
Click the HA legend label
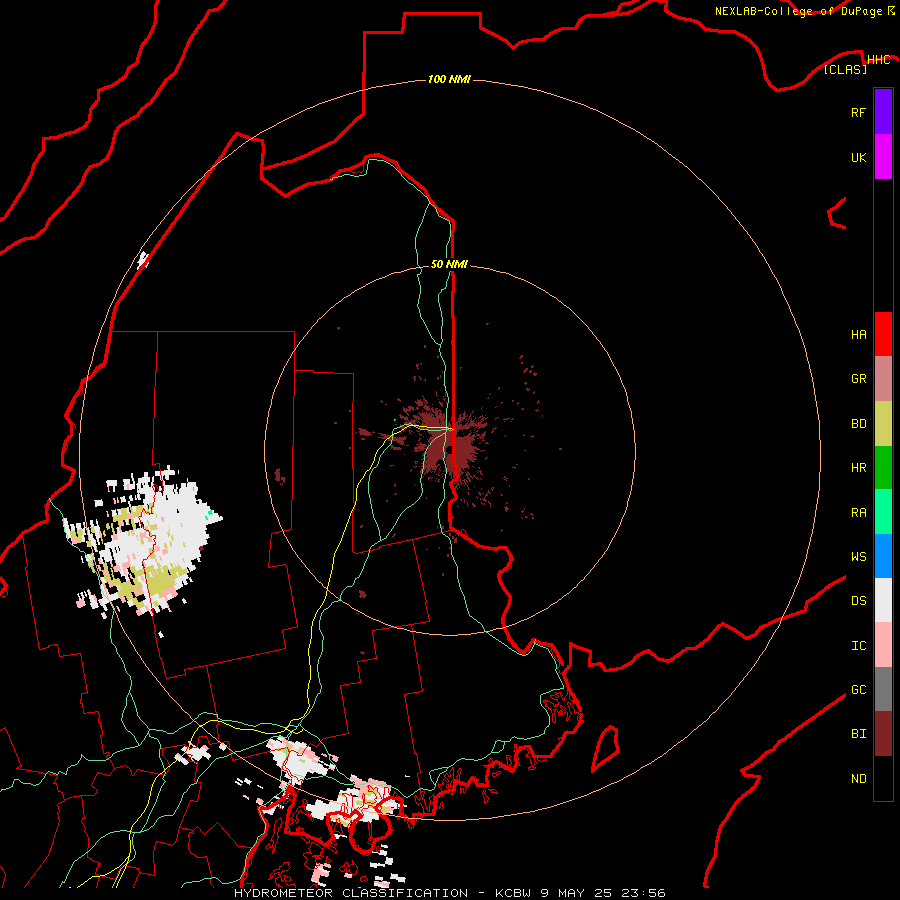coord(858,335)
